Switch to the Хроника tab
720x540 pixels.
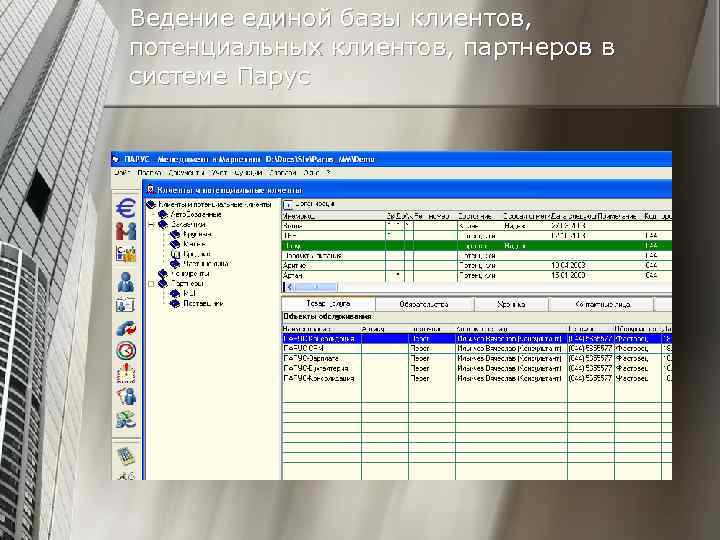511,304
